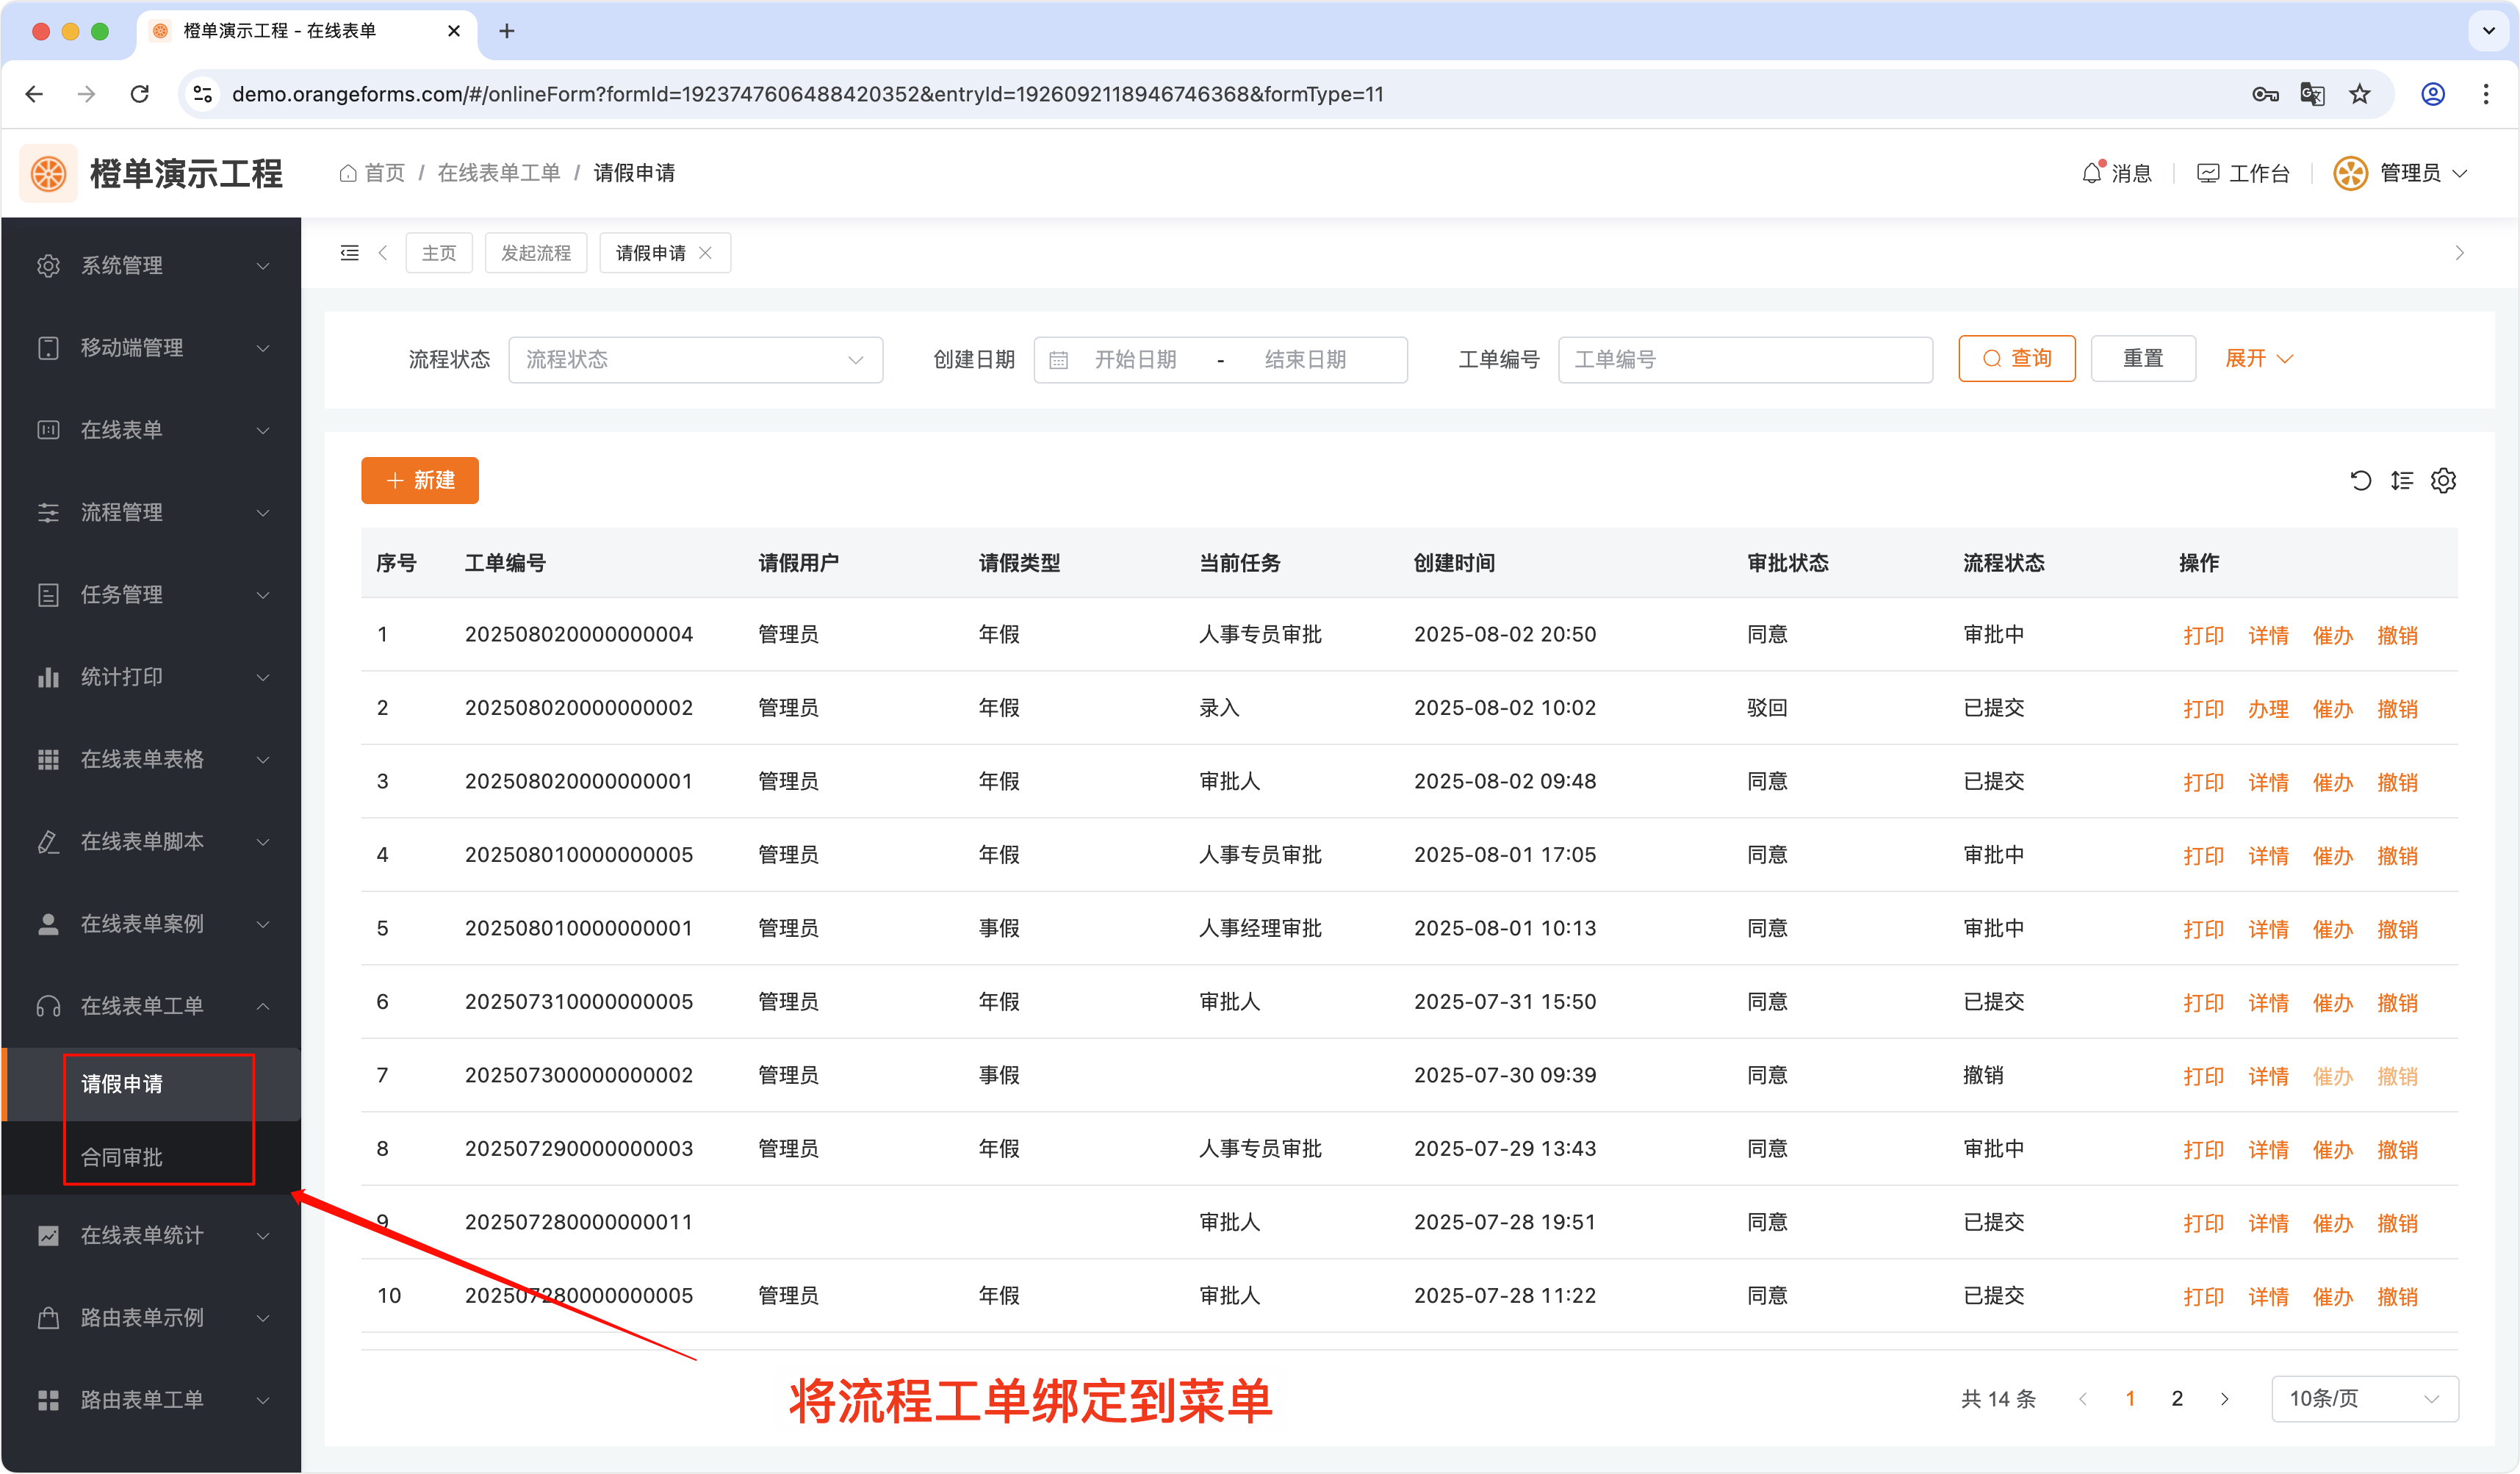Click the 新建 create button
Viewport: 2520px width, 1474px height.
(420, 481)
